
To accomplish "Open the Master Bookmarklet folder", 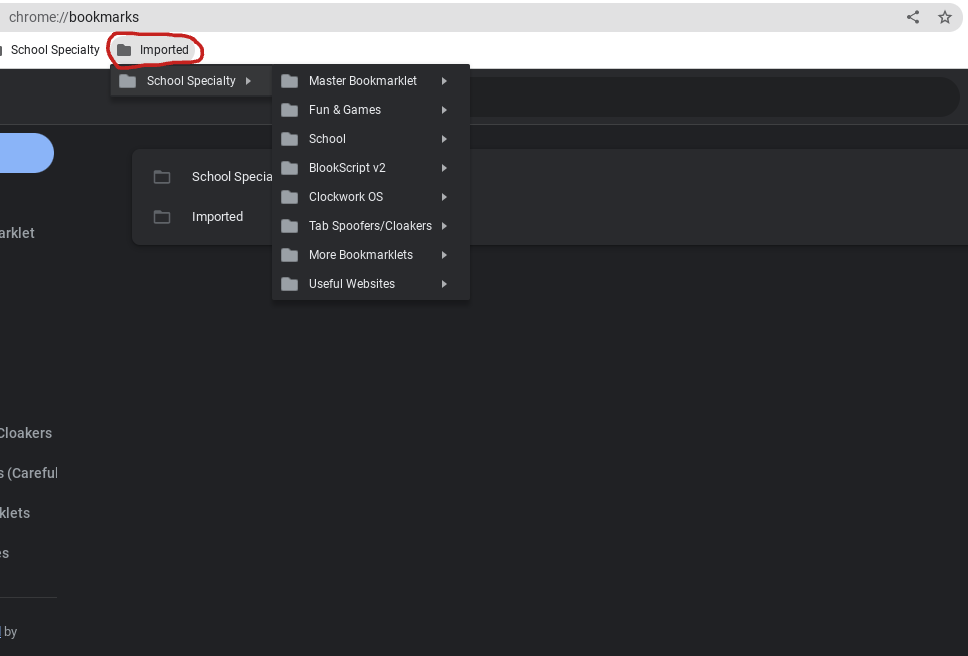I will click(370, 81).
